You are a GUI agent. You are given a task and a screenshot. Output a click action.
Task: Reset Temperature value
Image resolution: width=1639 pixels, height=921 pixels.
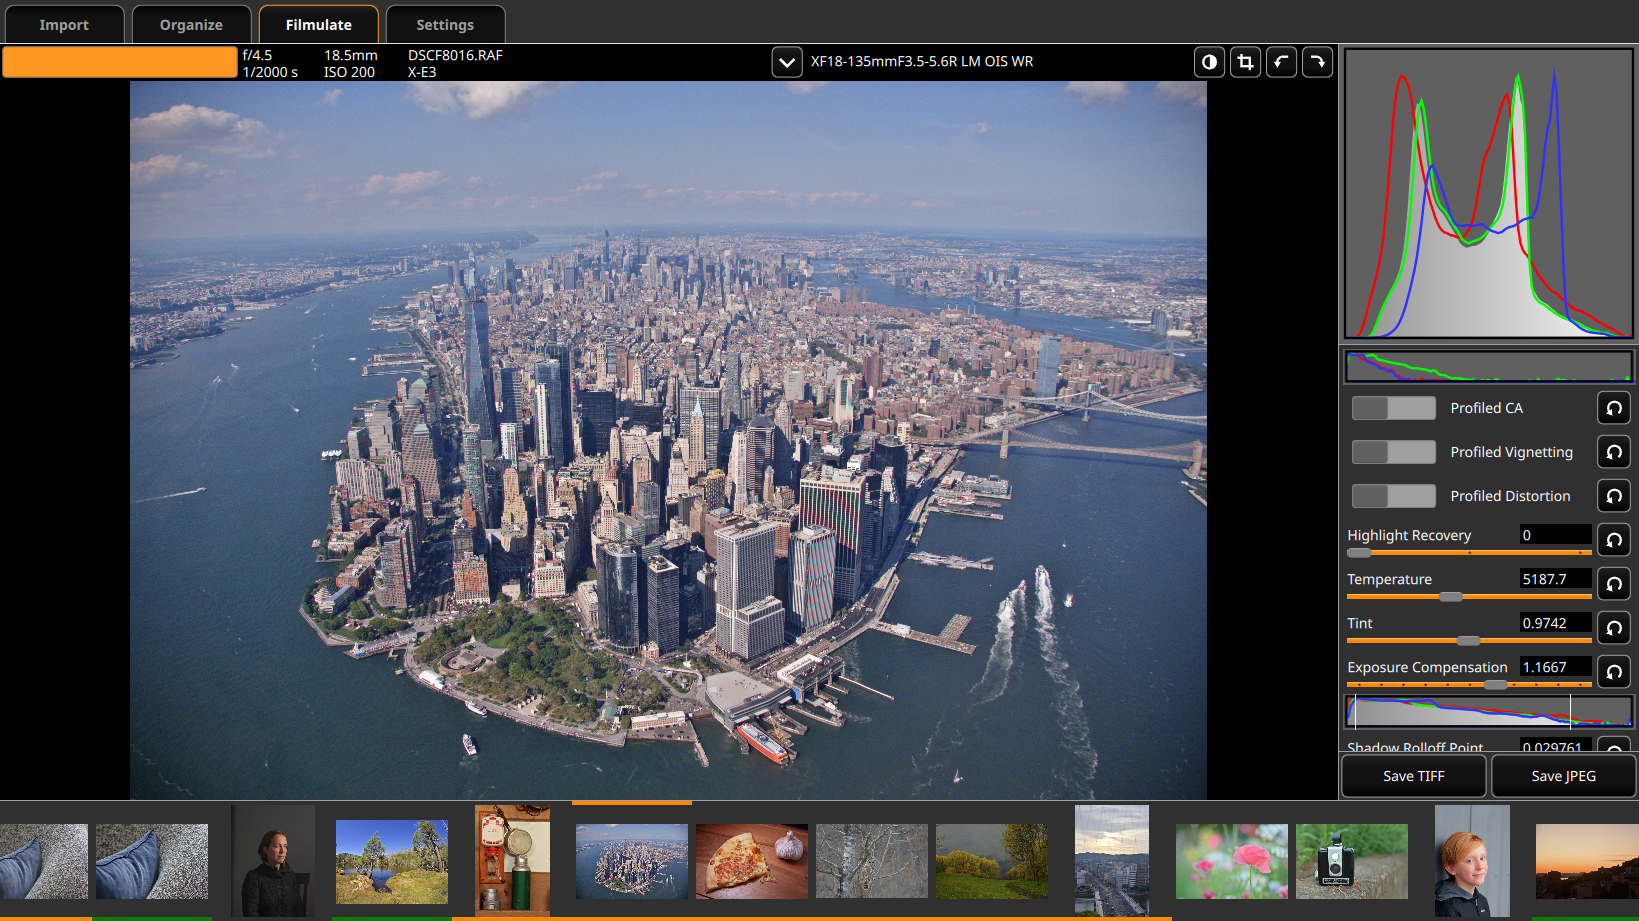1613,584
